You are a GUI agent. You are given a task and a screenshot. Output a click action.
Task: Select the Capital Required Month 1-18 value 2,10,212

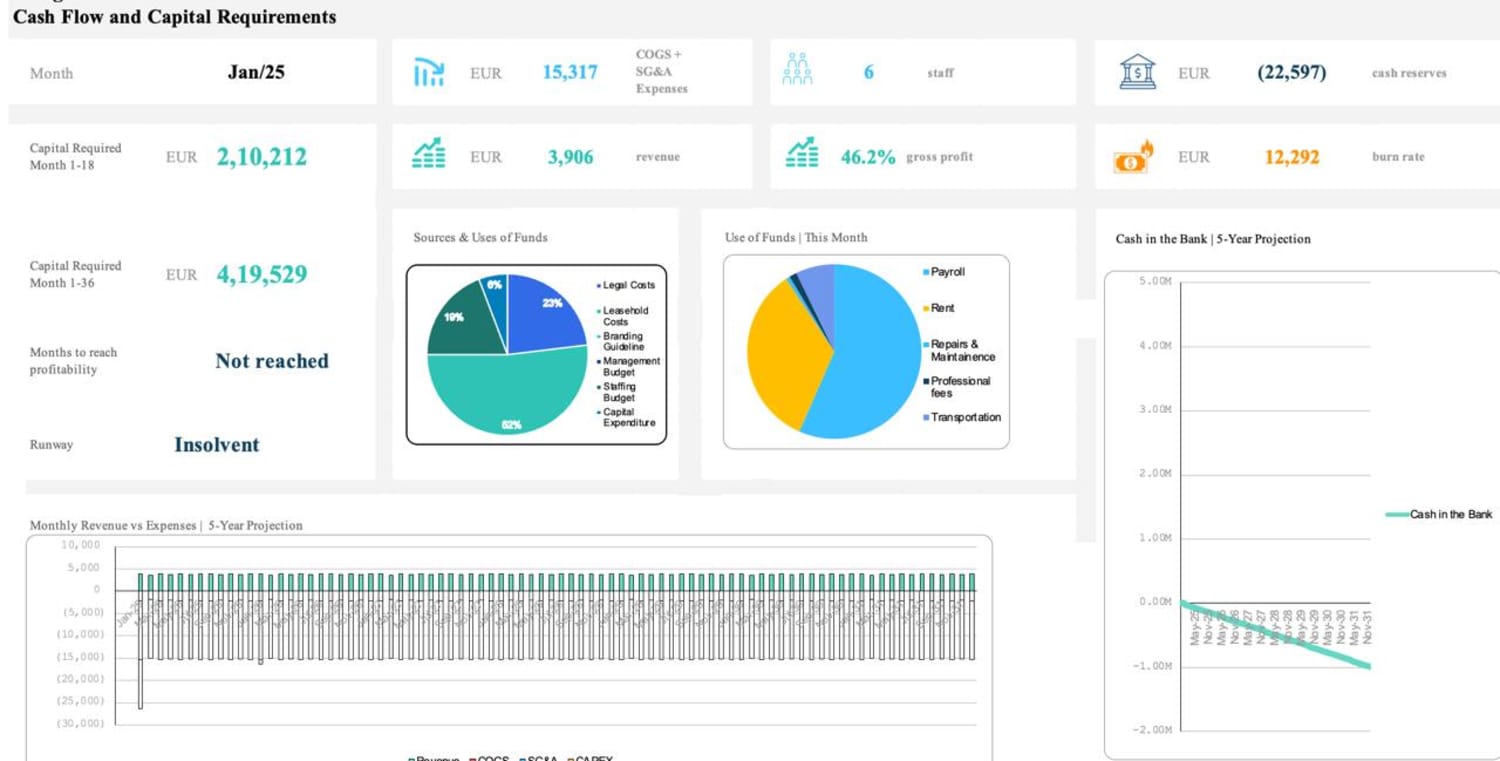[x=262, y=157]
